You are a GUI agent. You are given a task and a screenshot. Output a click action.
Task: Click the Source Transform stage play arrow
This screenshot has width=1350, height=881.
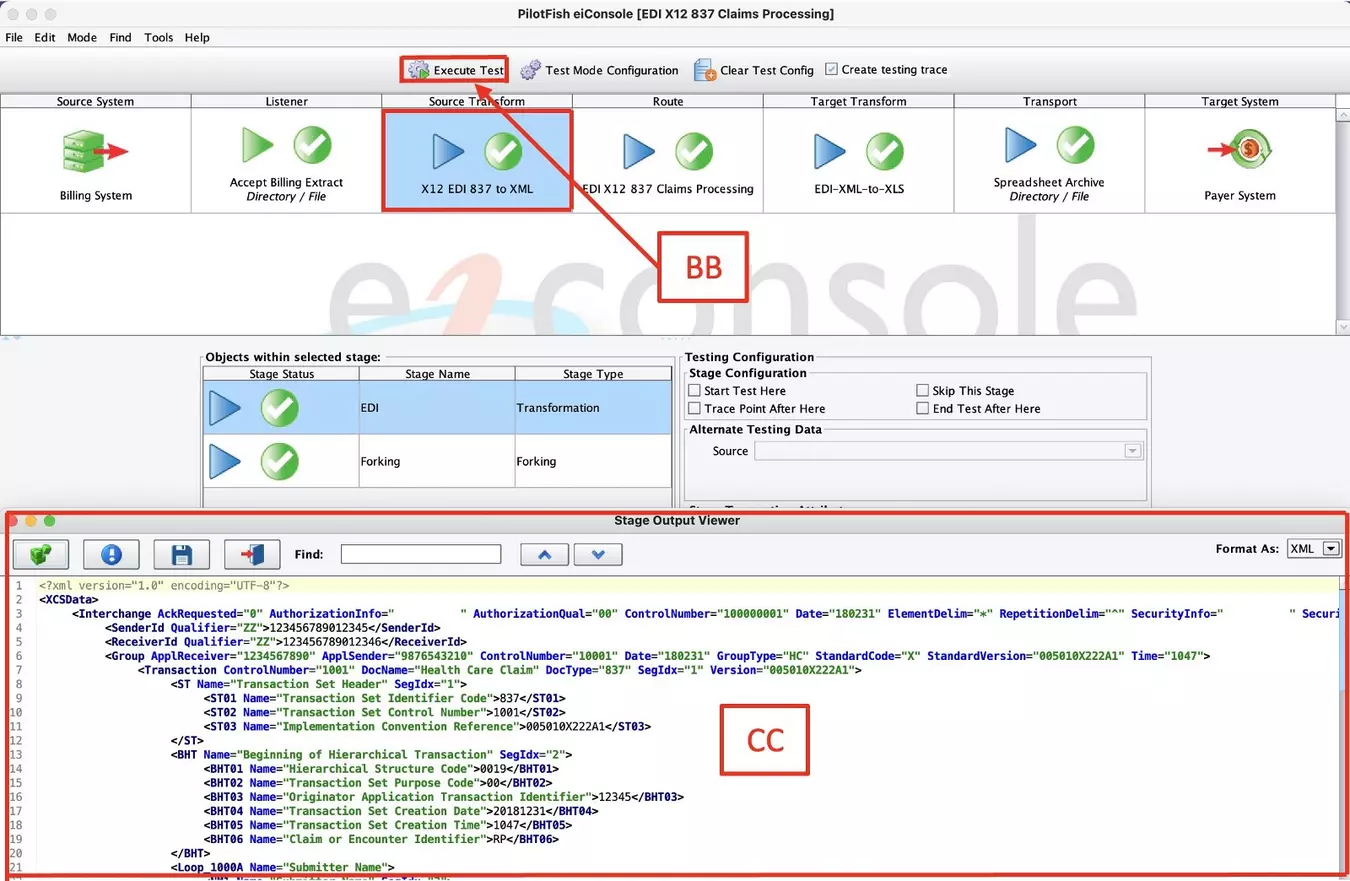tap(449, 151)
